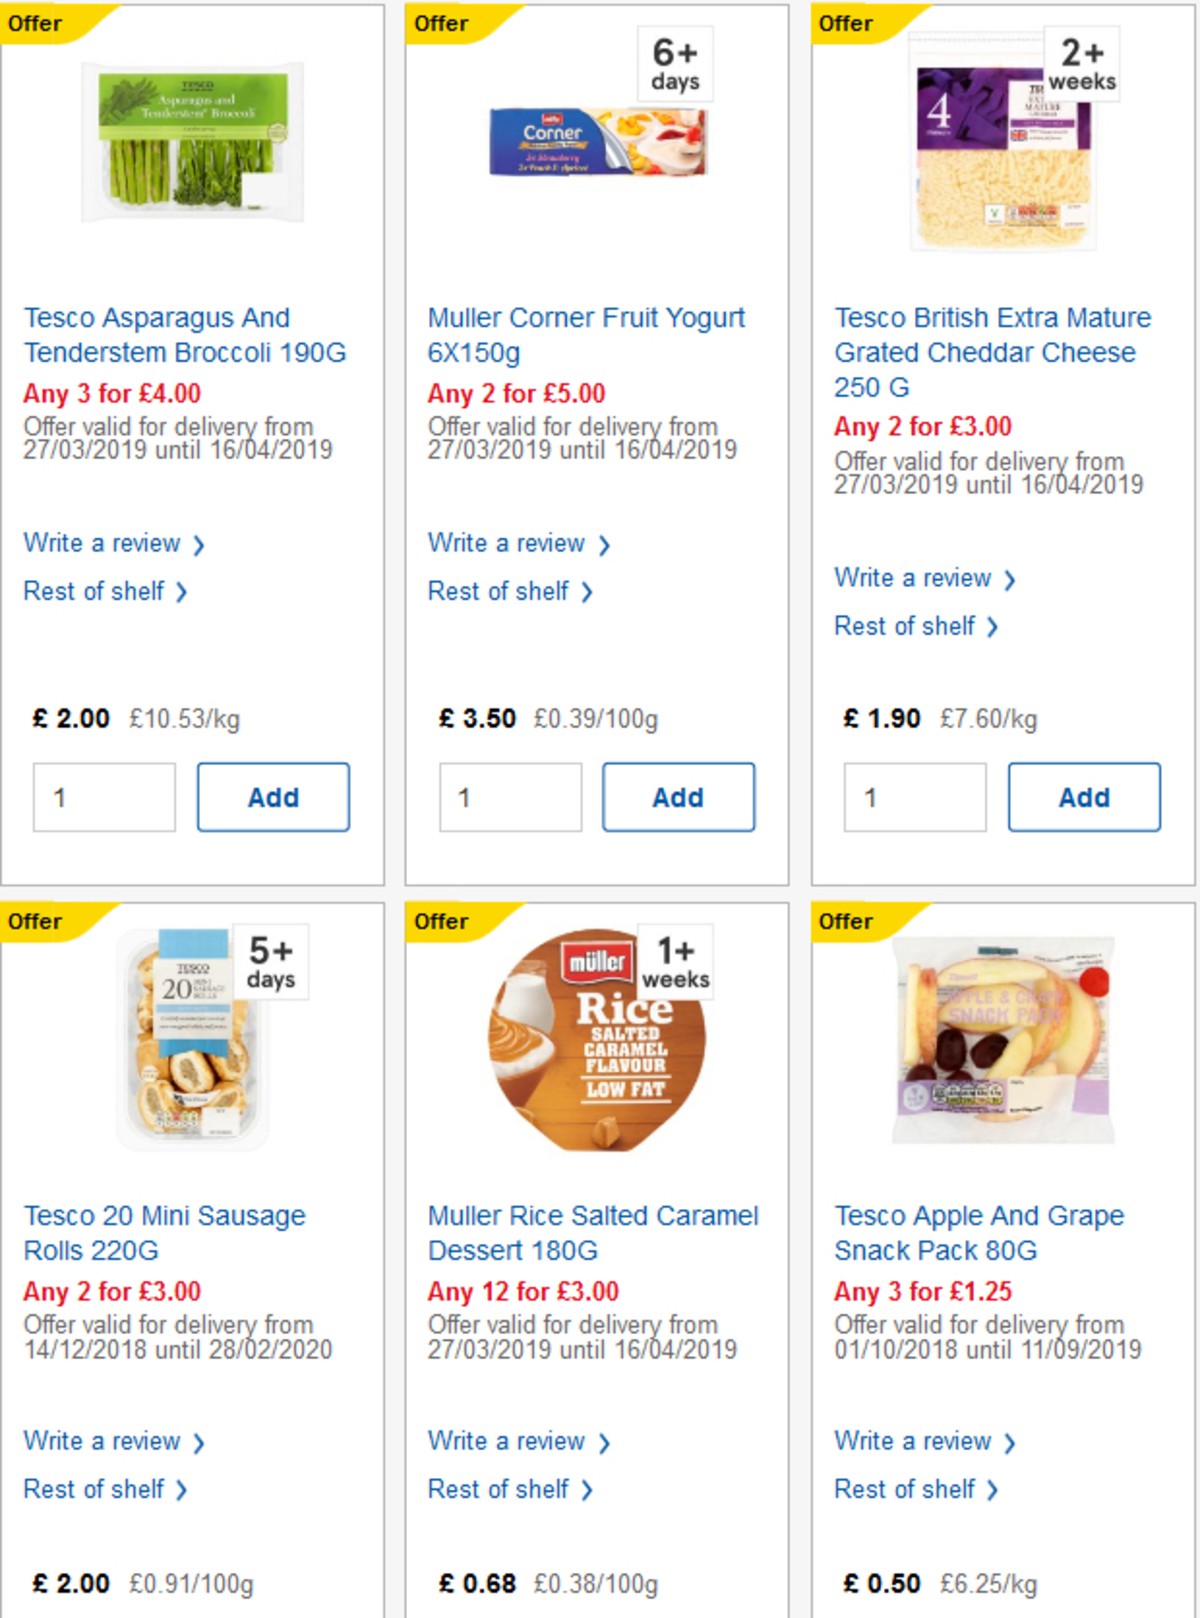Click the Offer badge on Muller Corner yogurt
Viewport: 1200px width, 1618px height.
click(440, 23)
